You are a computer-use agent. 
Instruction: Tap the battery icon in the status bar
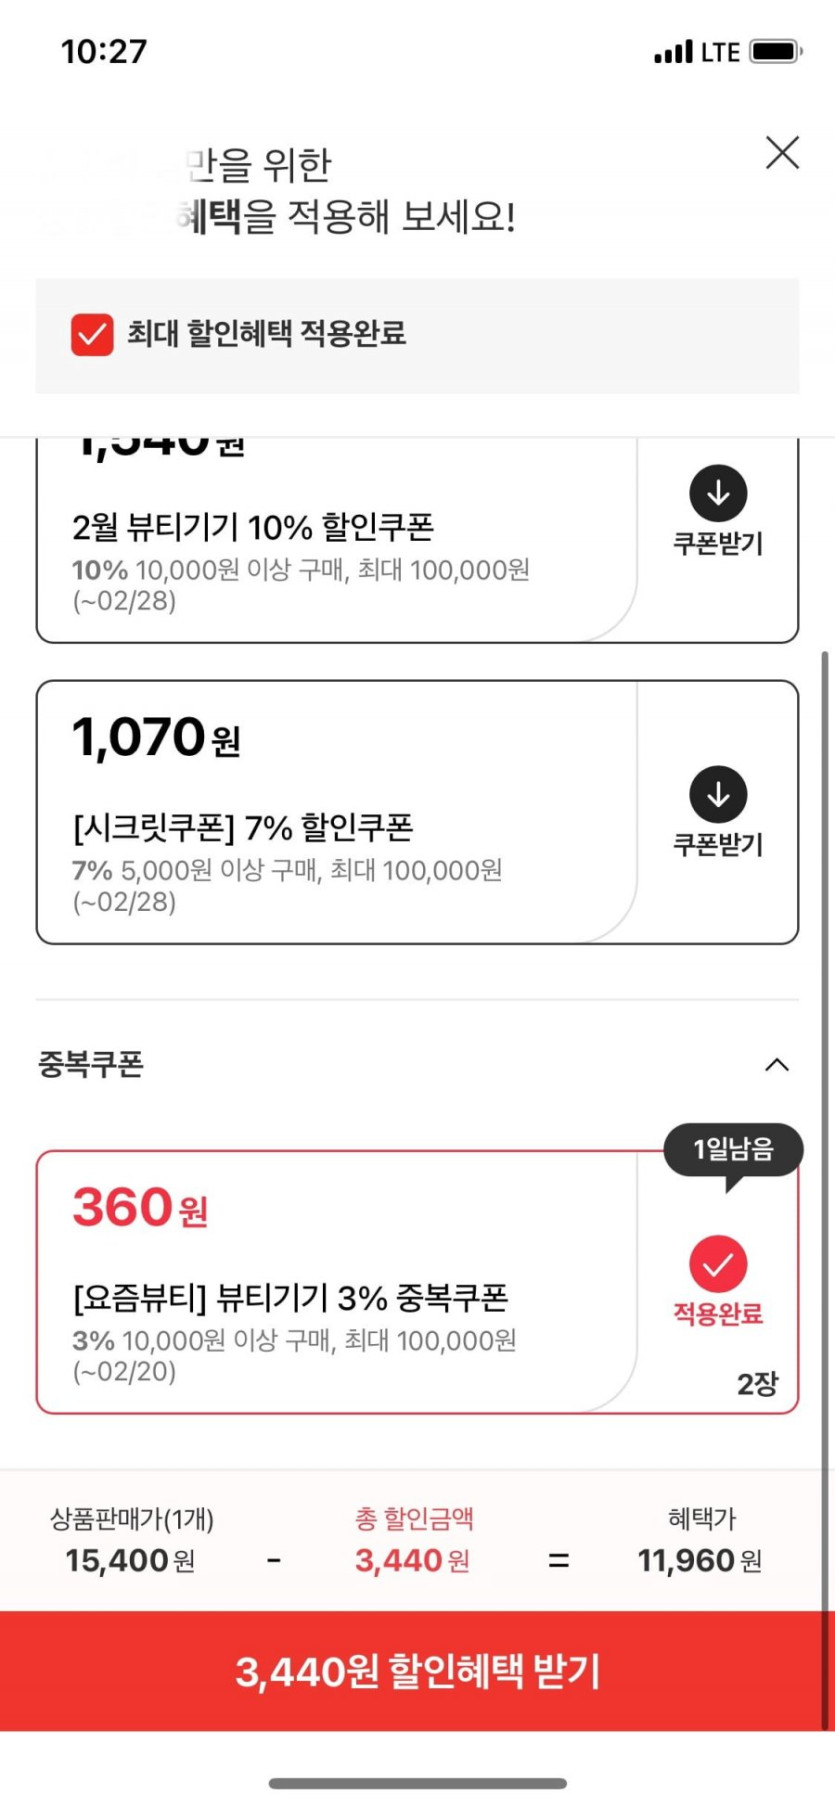(x=776, y=51)
